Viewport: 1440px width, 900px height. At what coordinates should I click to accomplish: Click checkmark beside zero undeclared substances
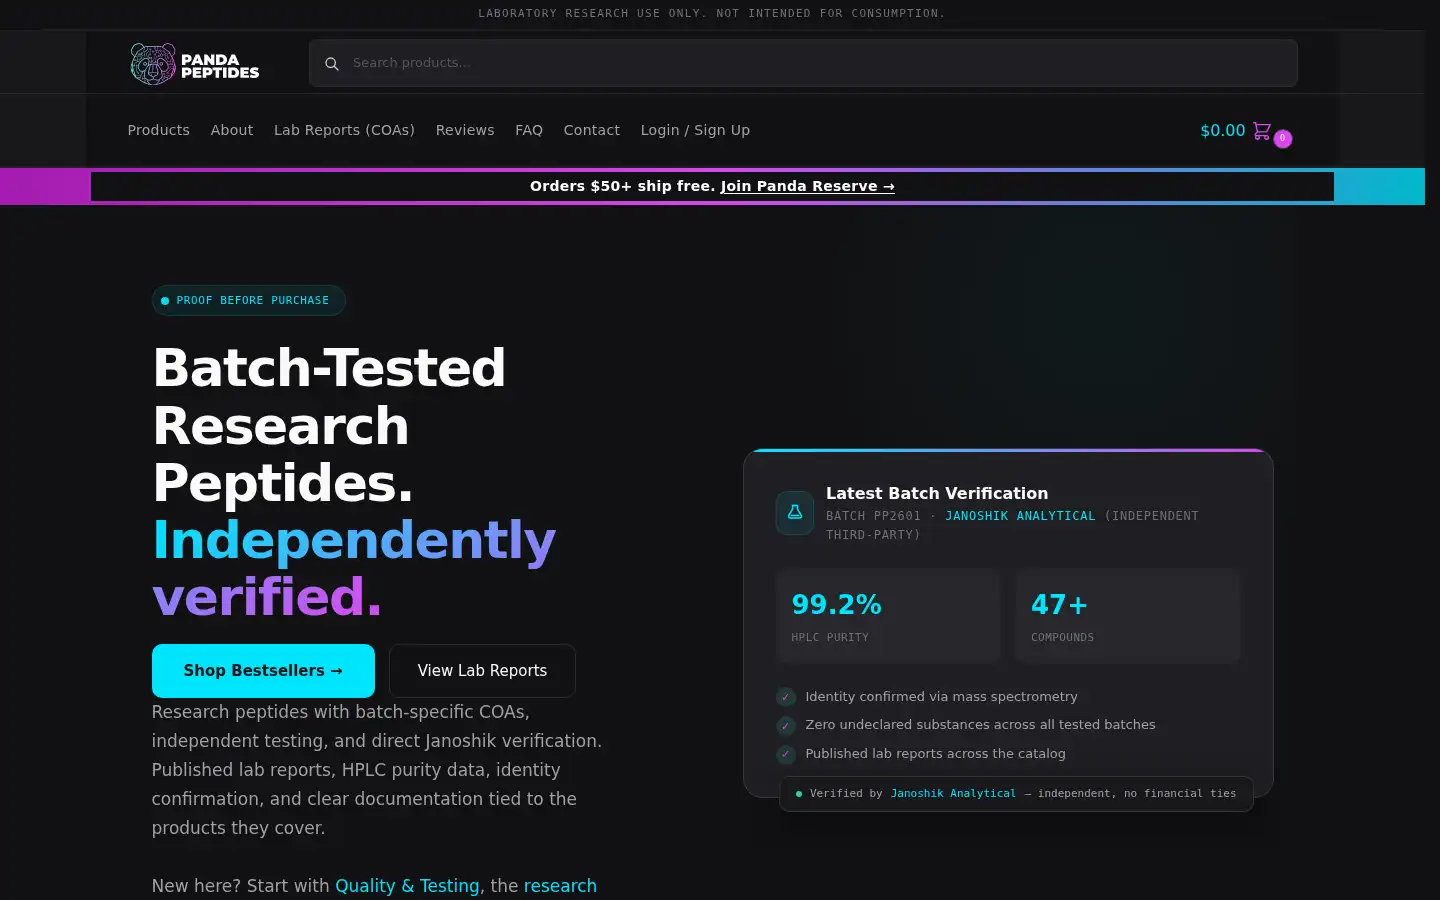pyautogui.click(x=786, y=725)
